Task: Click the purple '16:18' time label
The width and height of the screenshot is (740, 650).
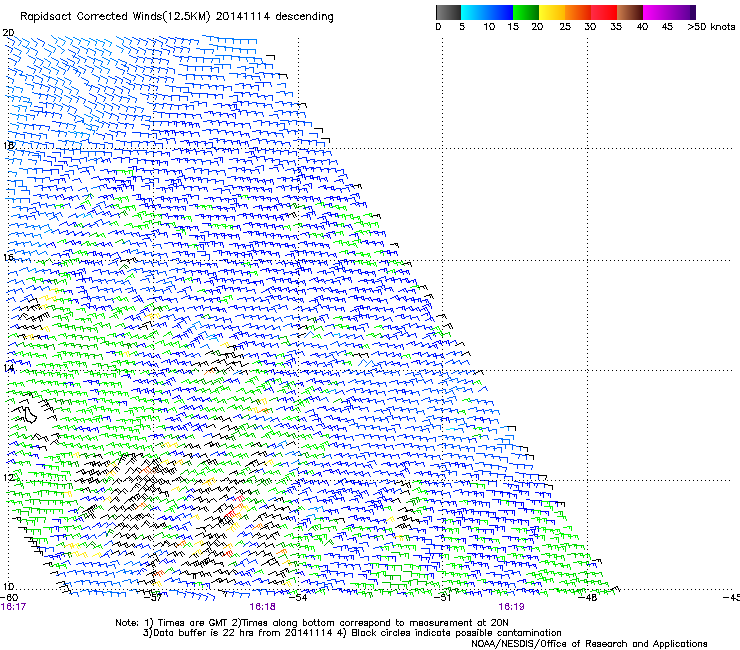Action: [x=262, y=607]
